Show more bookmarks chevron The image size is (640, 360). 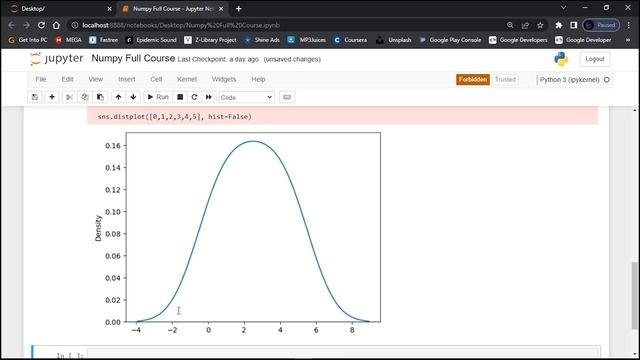click(x=628, y=40)
